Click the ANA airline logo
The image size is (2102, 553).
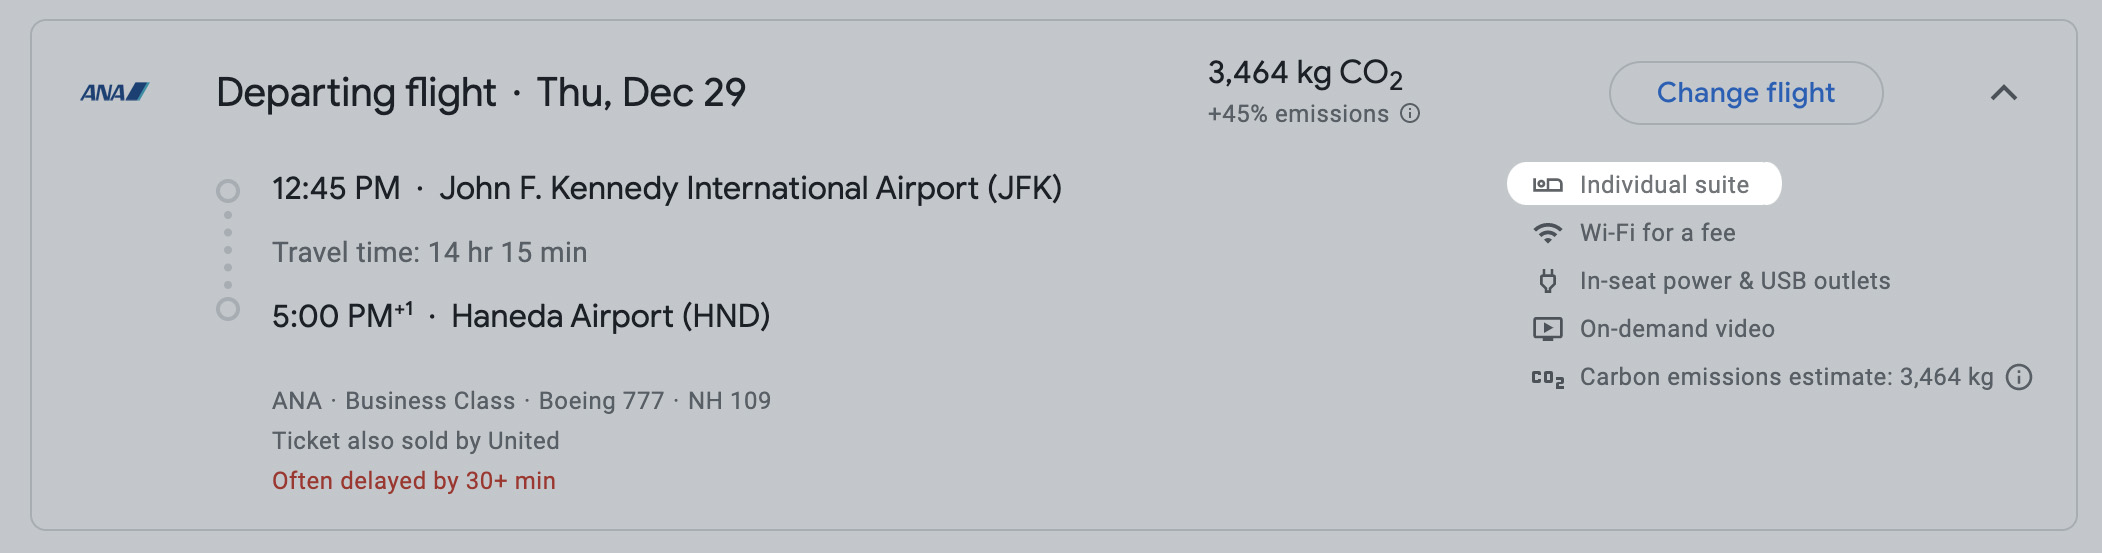pos(115,92)
